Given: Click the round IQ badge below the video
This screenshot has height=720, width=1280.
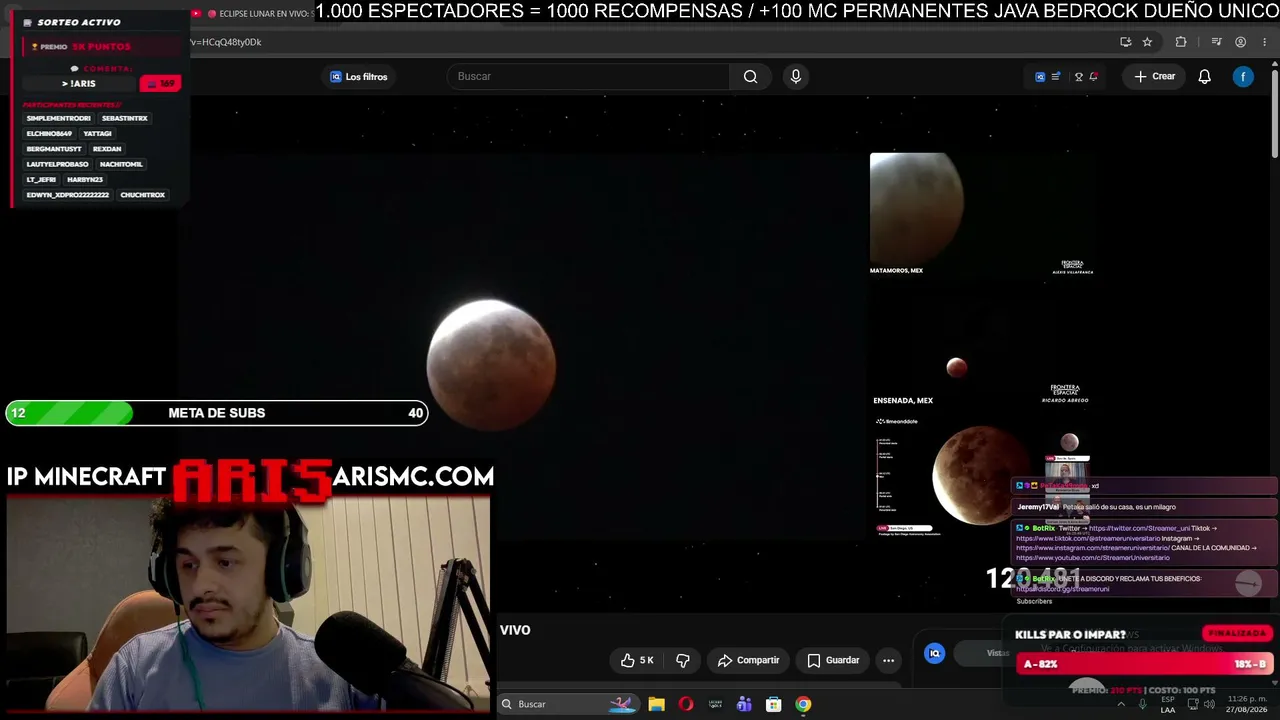Looking at the screenshot, I should click(x=935, y=654).
